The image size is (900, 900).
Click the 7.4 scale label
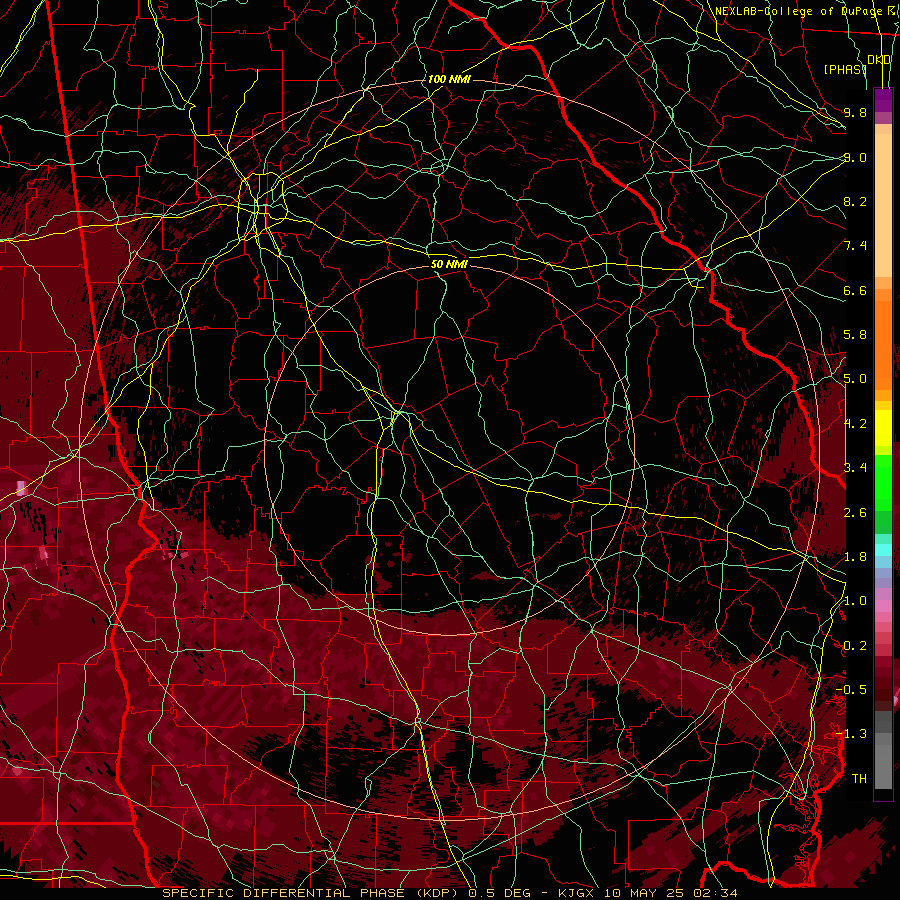pos(855,246)
